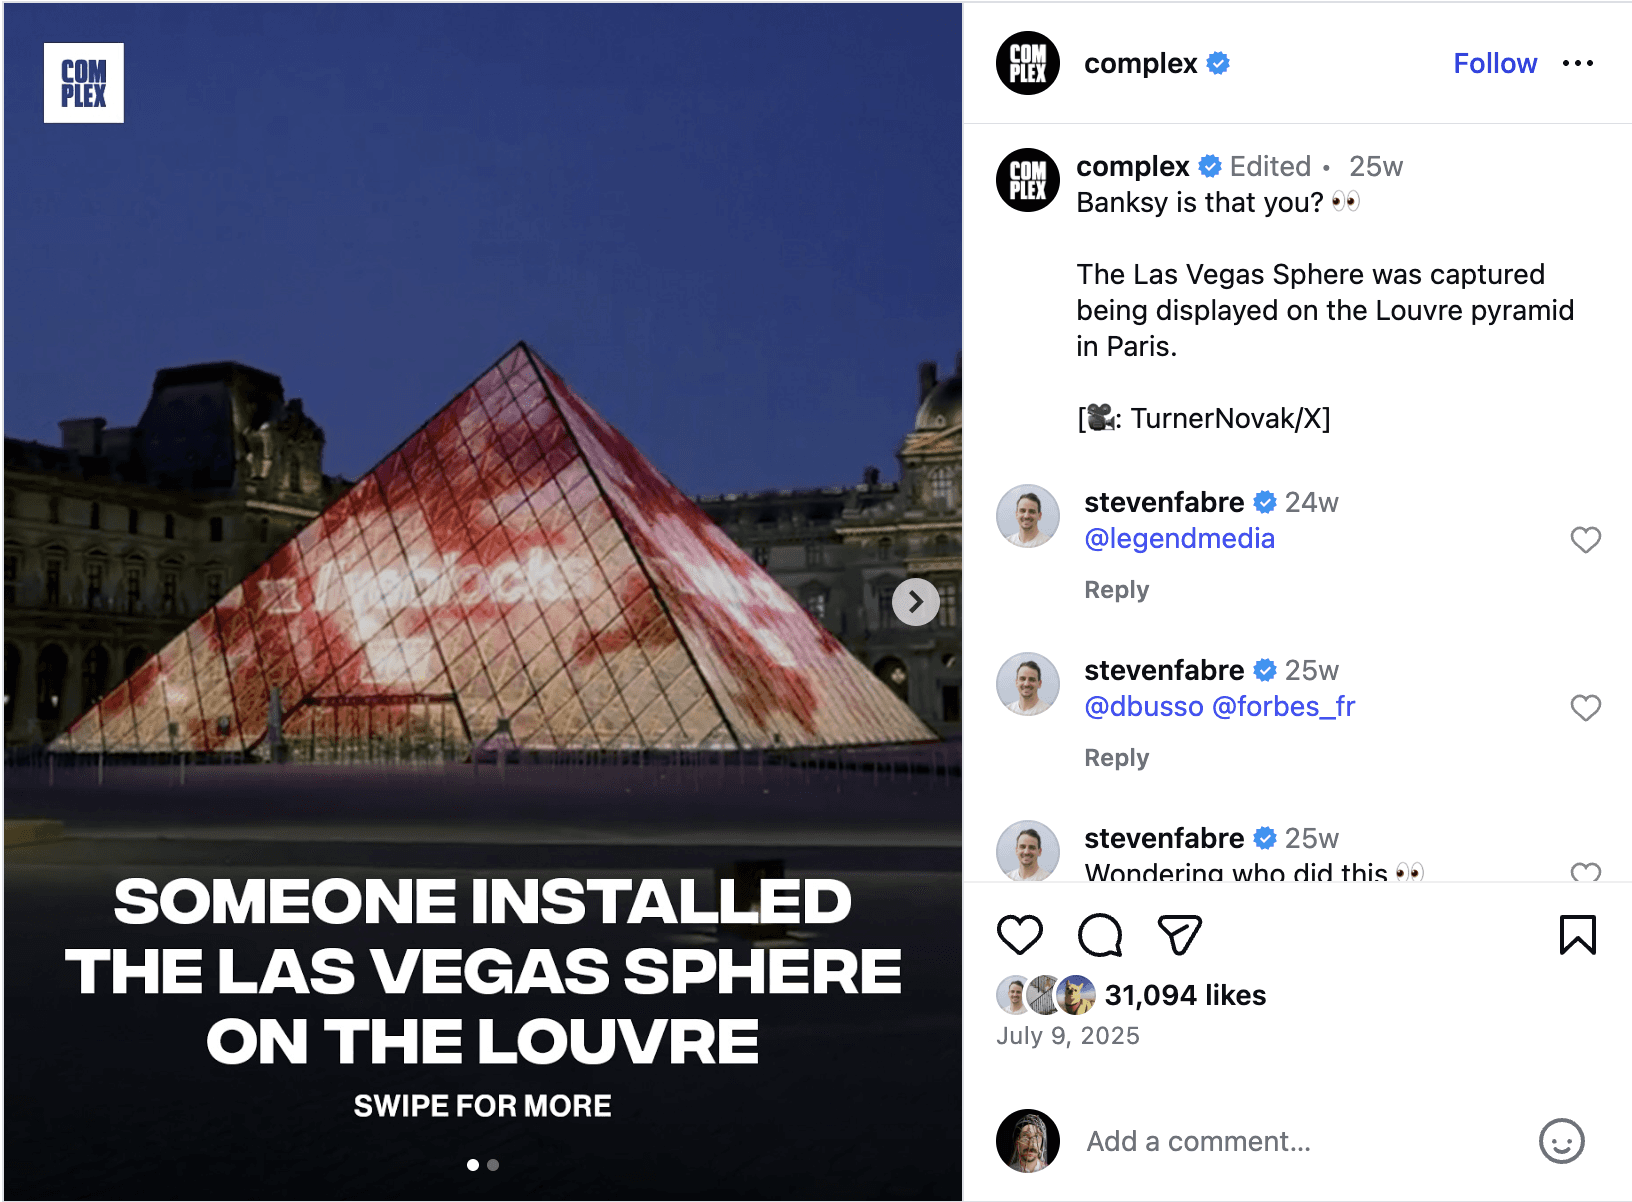This screenshot has width=1632, height=1202.
Task: Save post with bookmark icon
Action: [x=1577, y=935]
